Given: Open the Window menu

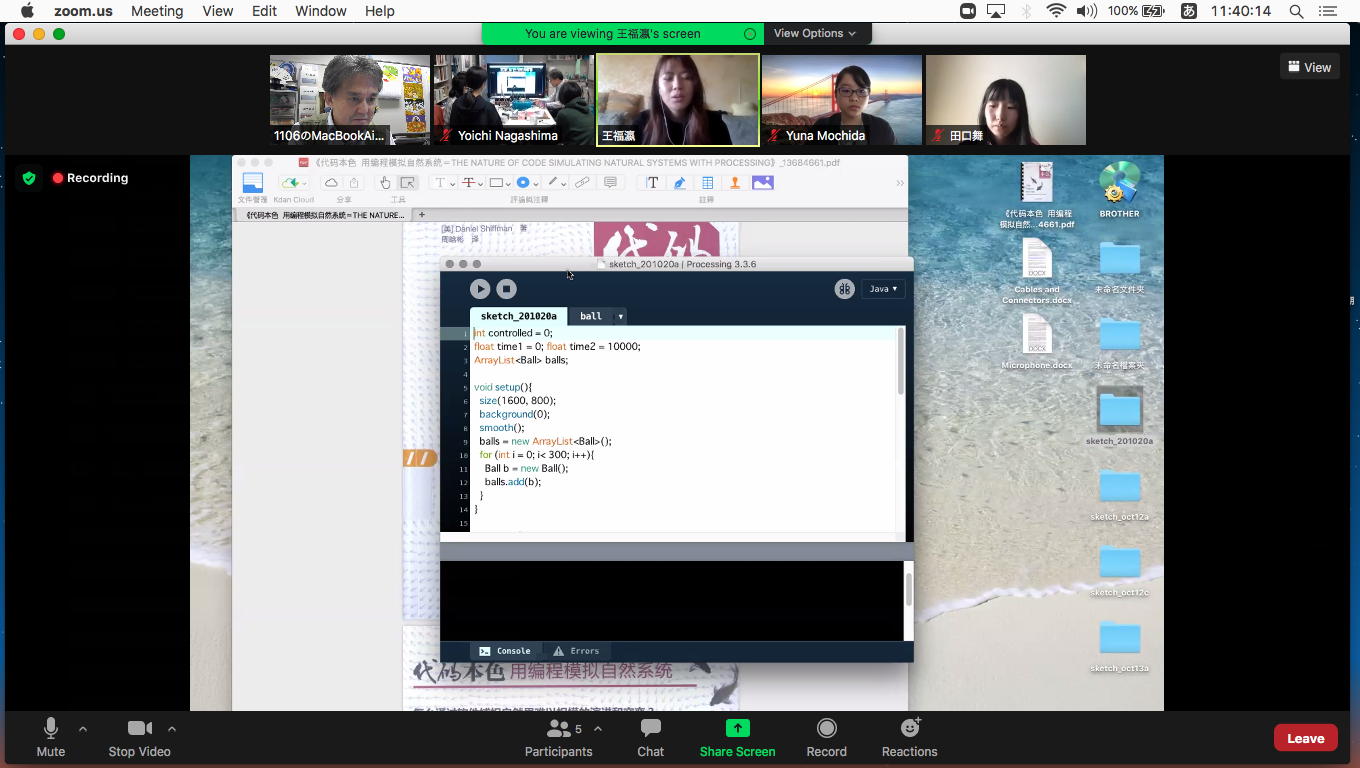Looking at the screenshot, I should click(x=321, y=11).
